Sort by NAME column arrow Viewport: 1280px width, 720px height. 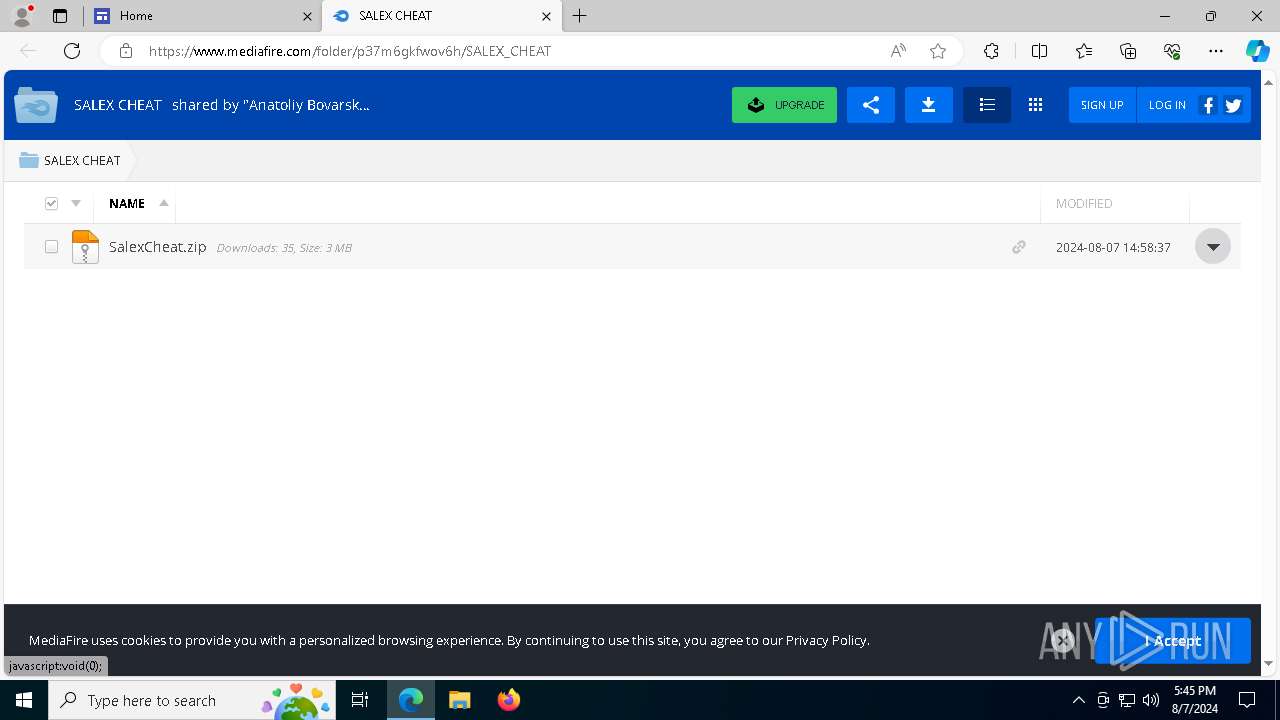click(x=164, y=203)
